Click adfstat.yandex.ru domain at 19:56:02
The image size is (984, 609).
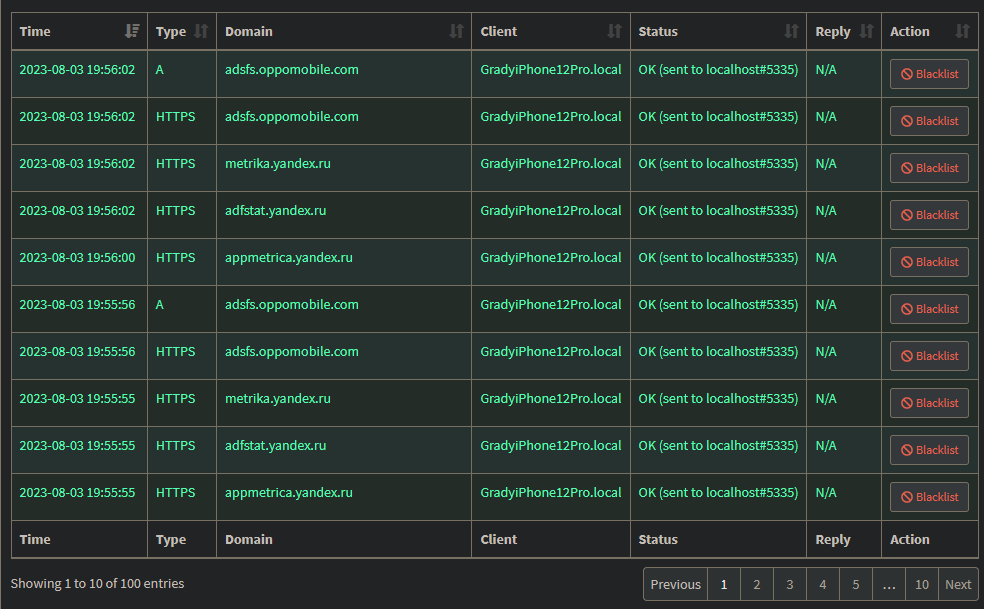click(275, 211)
